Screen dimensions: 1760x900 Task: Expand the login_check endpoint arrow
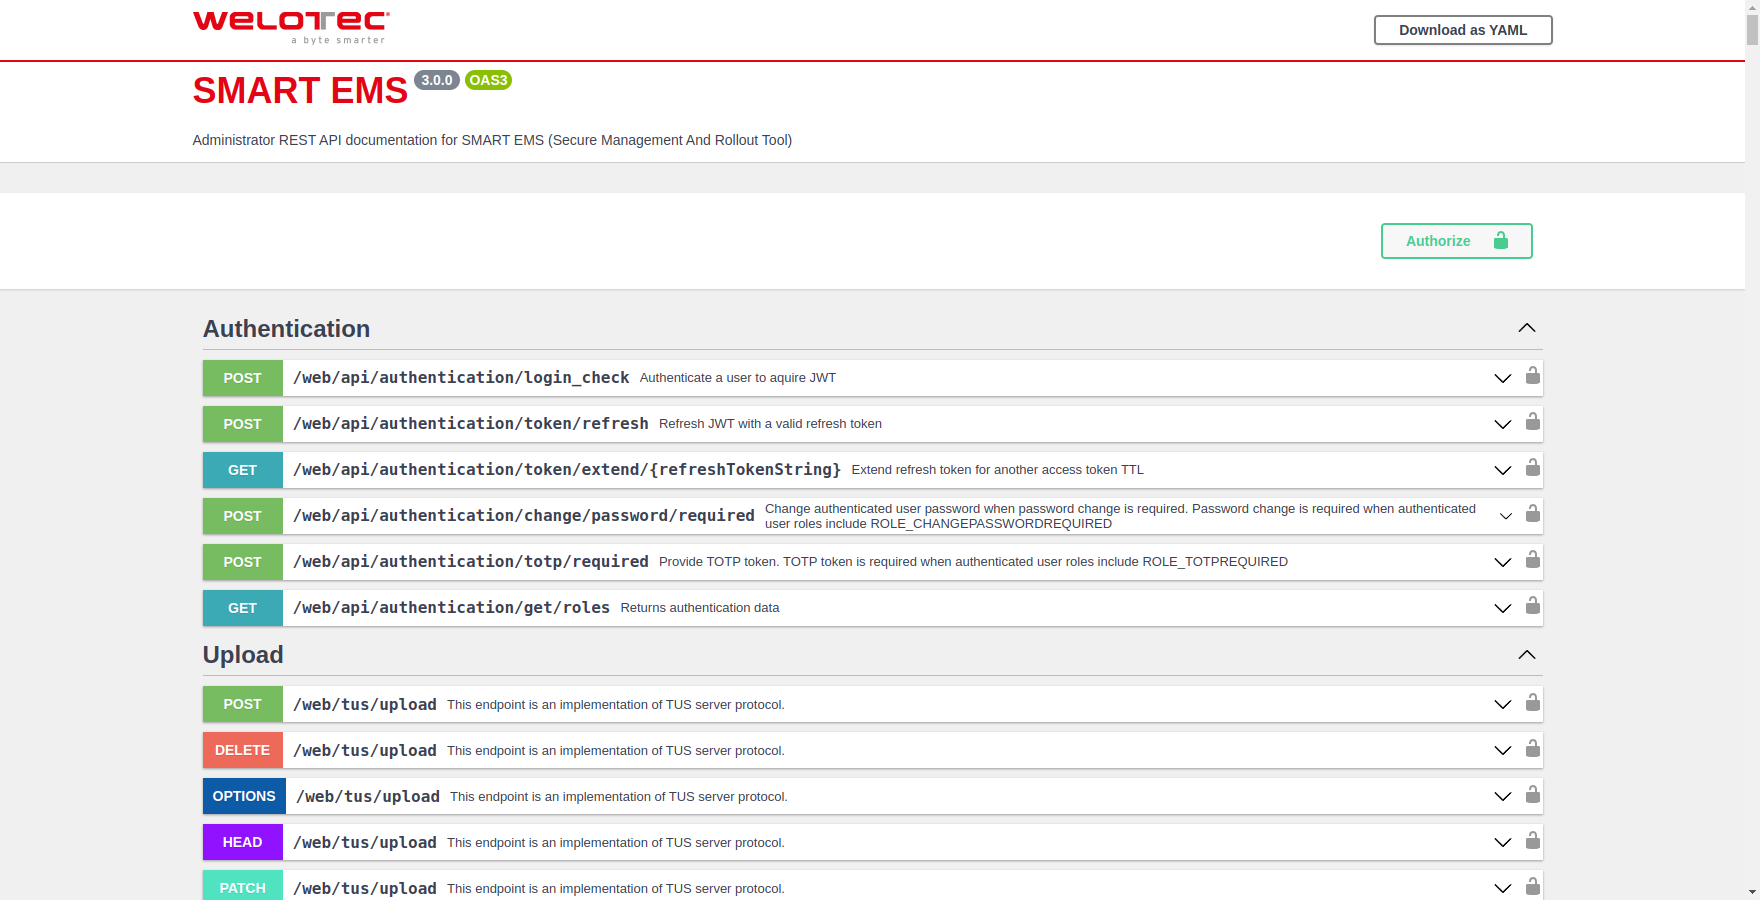tap(1502, 378)
